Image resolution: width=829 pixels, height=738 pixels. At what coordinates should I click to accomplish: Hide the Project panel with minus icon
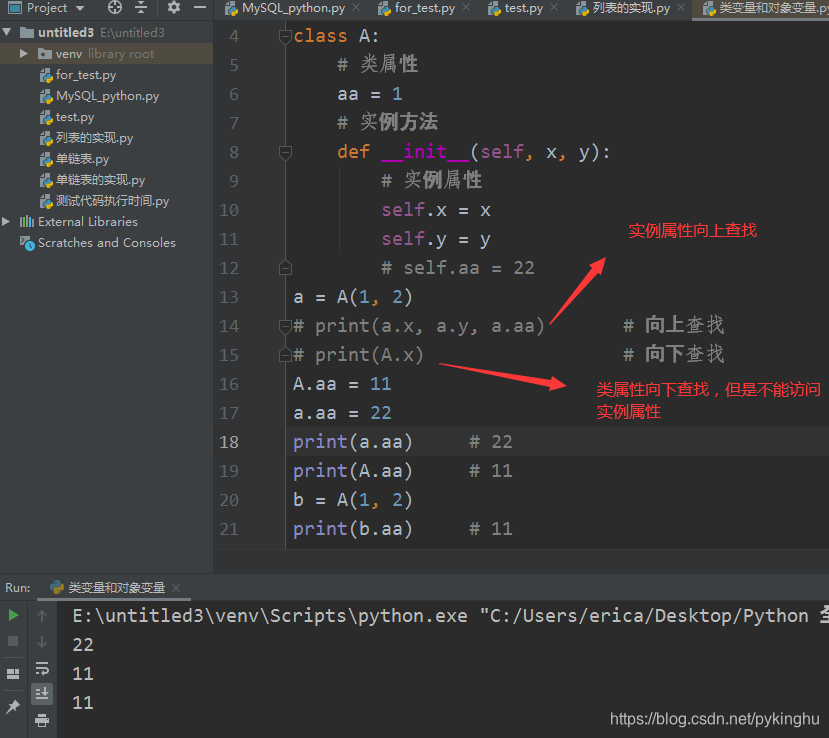point(200,7)
